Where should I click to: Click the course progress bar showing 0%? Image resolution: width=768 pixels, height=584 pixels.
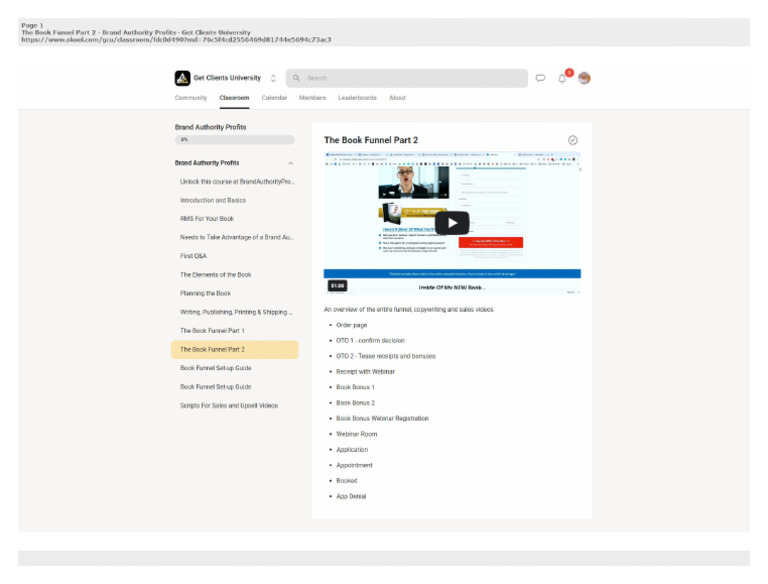[235, 140]
